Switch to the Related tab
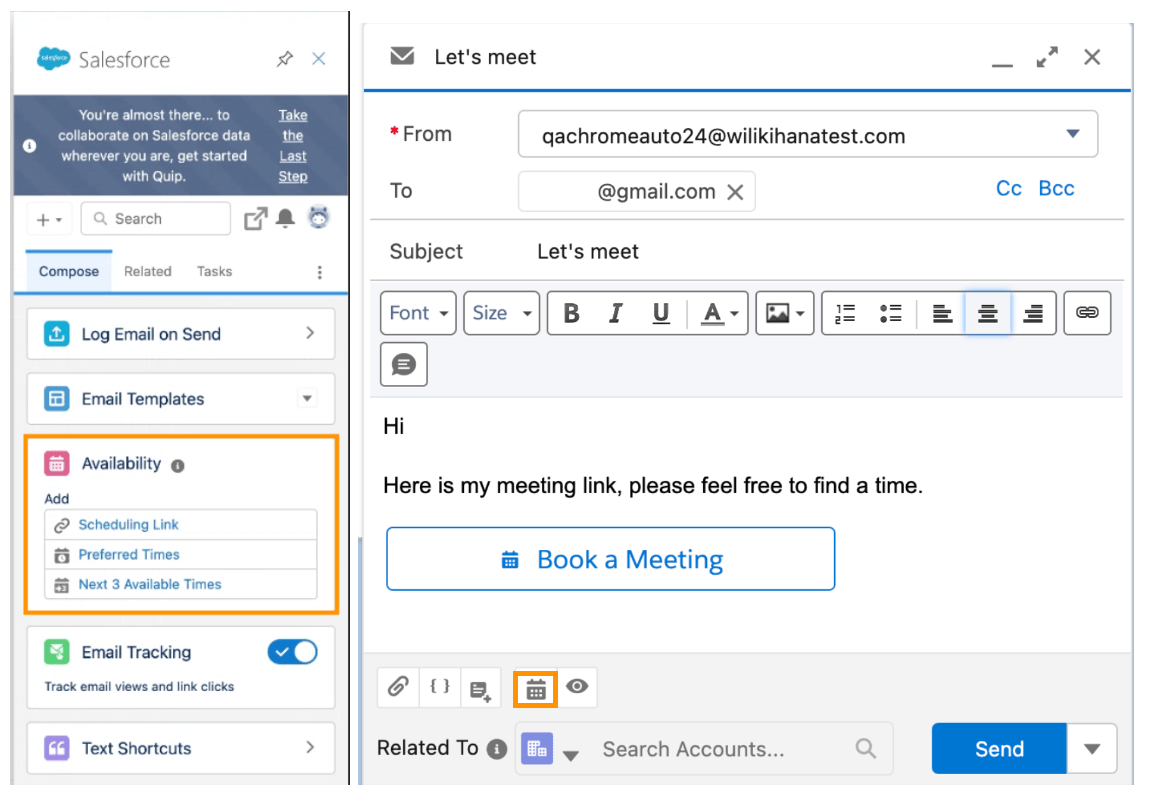 pos(147,271)
